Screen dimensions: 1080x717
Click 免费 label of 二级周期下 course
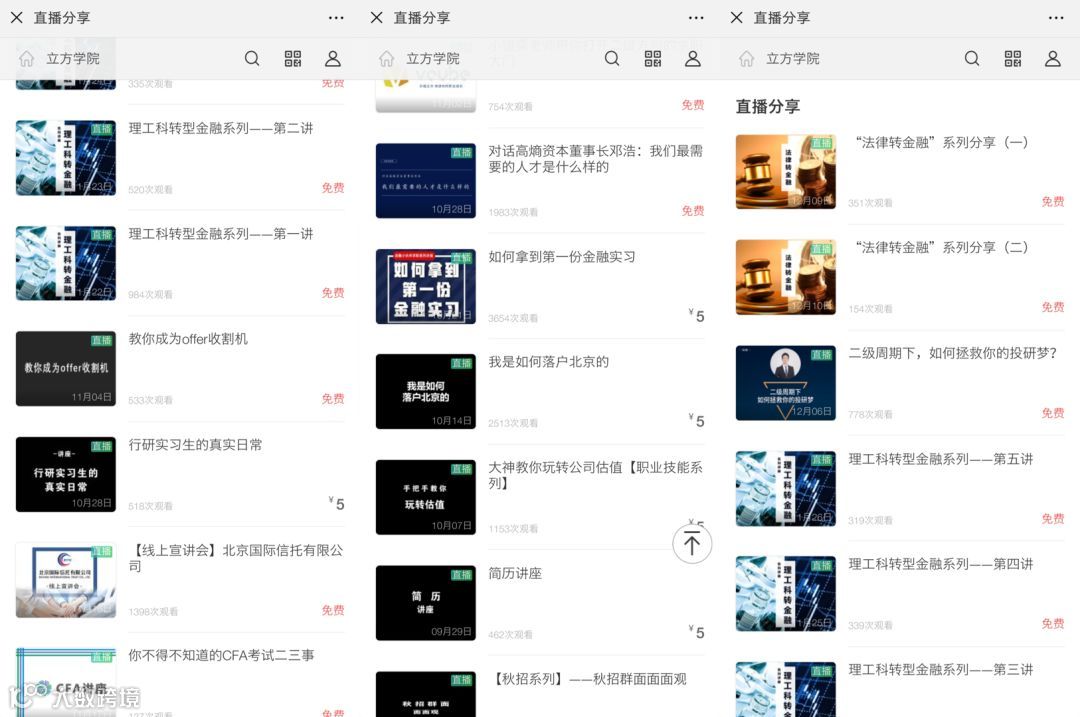[x=1052, y=413]
